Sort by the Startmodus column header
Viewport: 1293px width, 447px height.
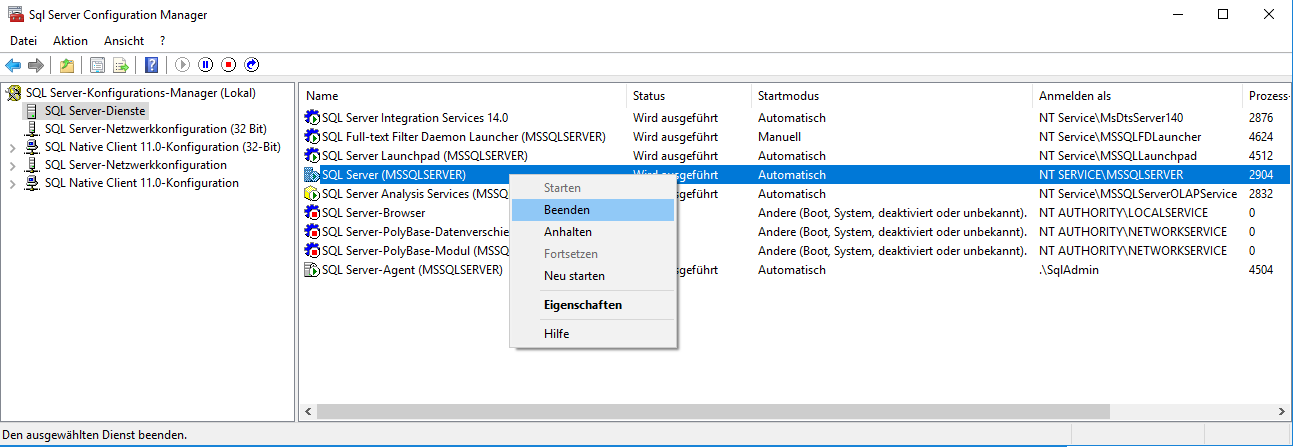[x=892, y=96]
